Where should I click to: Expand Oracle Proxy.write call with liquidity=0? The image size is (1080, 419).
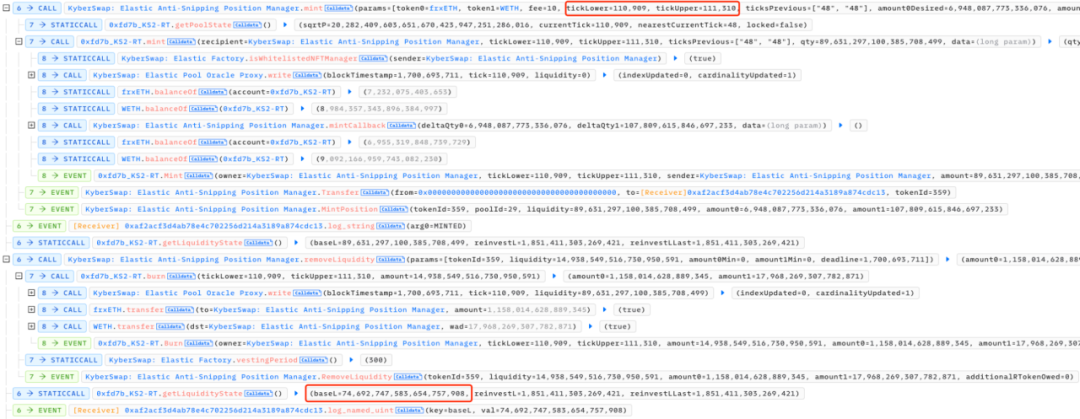[31, 75]
